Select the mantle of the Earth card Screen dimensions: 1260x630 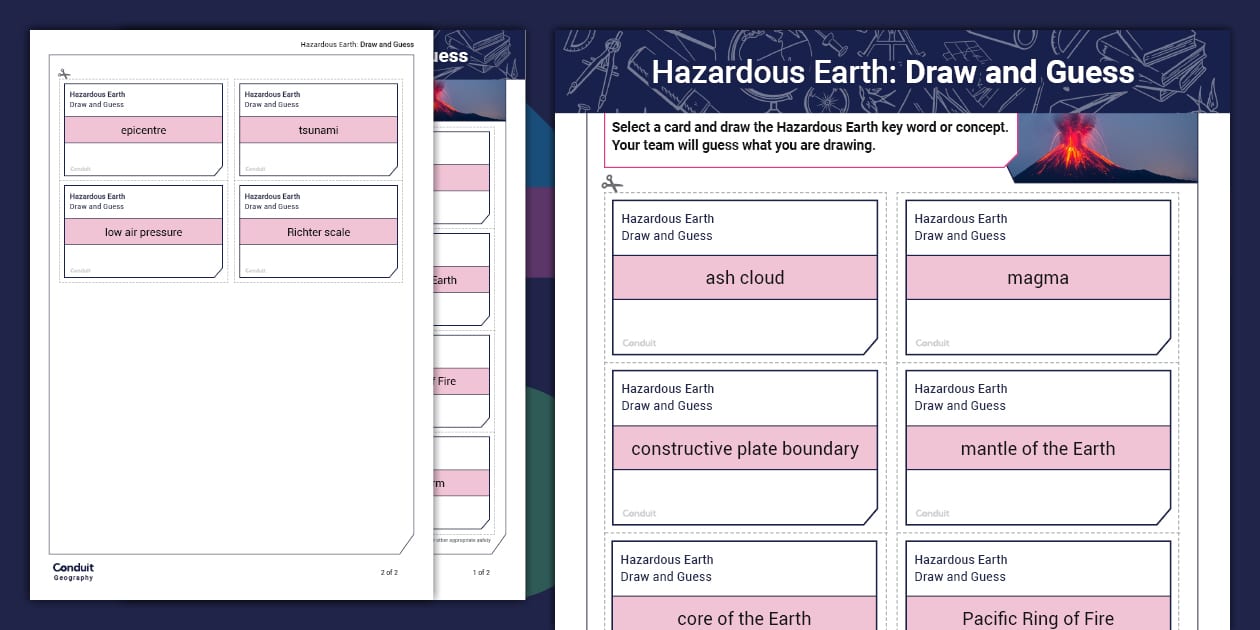tap(1038, 448)
